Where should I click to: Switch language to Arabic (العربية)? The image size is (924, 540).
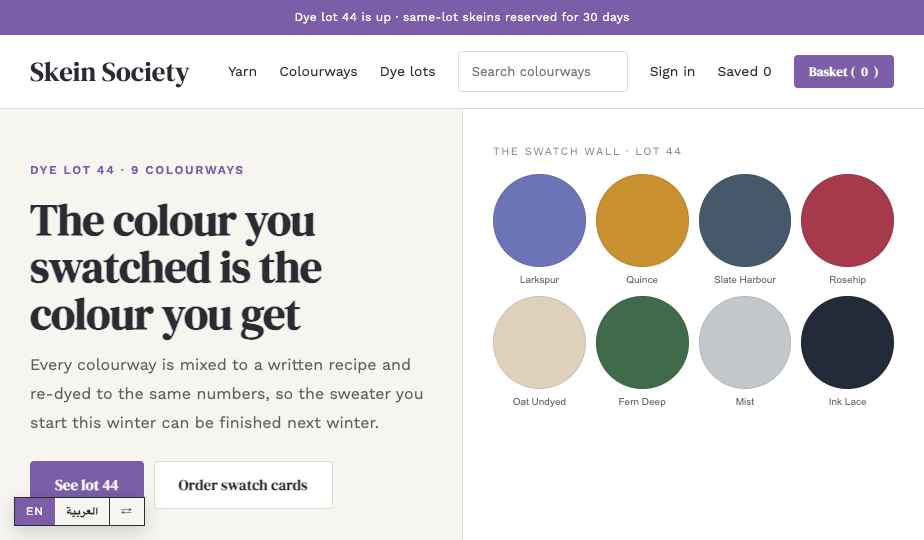pyautogui.click(x=82, y=511)
